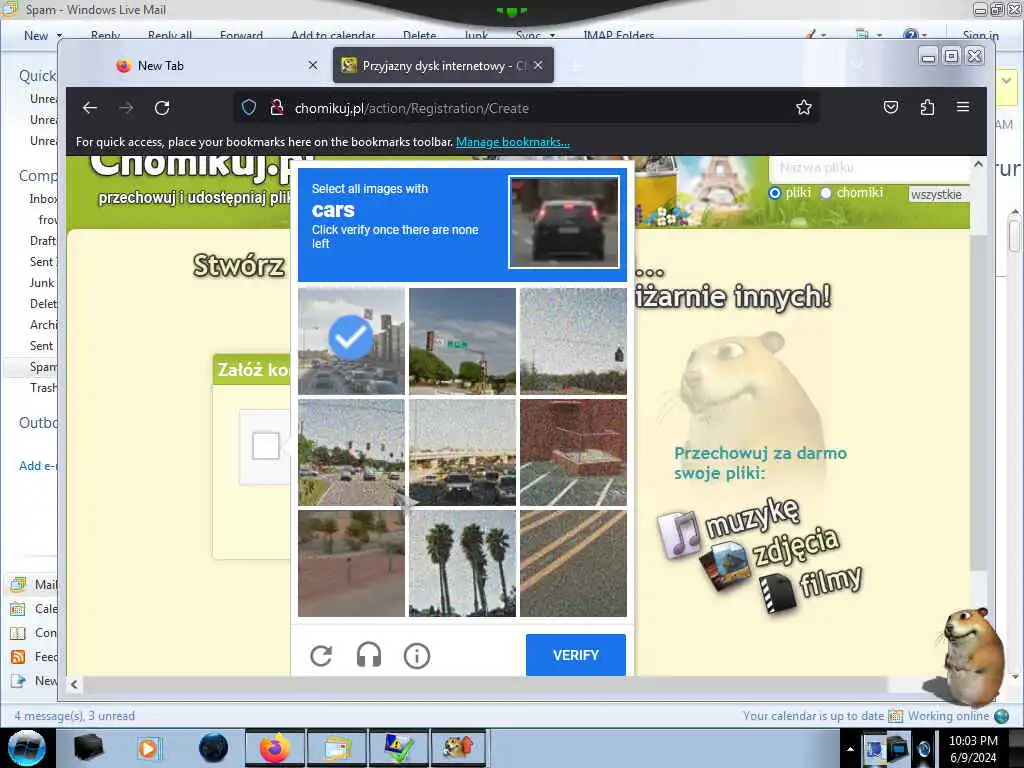1024x768 pixels.
Task: Deselect the checked traffic image tile
Action: [x=351, y=342]
